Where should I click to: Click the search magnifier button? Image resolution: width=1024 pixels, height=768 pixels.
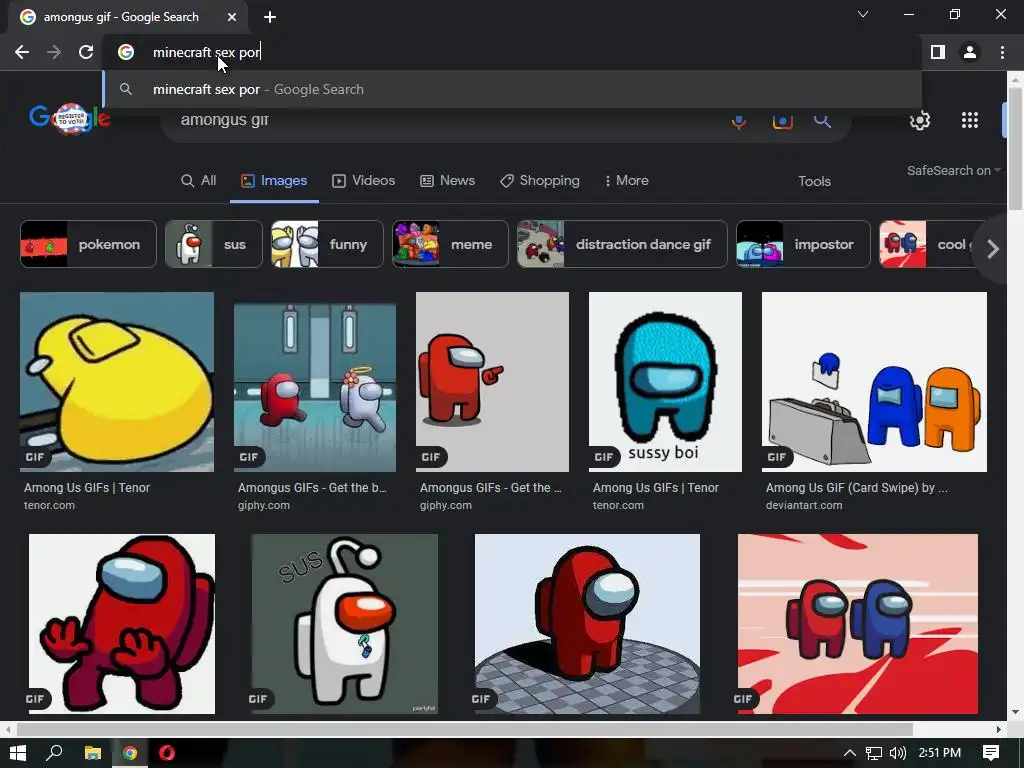[822, 120]
